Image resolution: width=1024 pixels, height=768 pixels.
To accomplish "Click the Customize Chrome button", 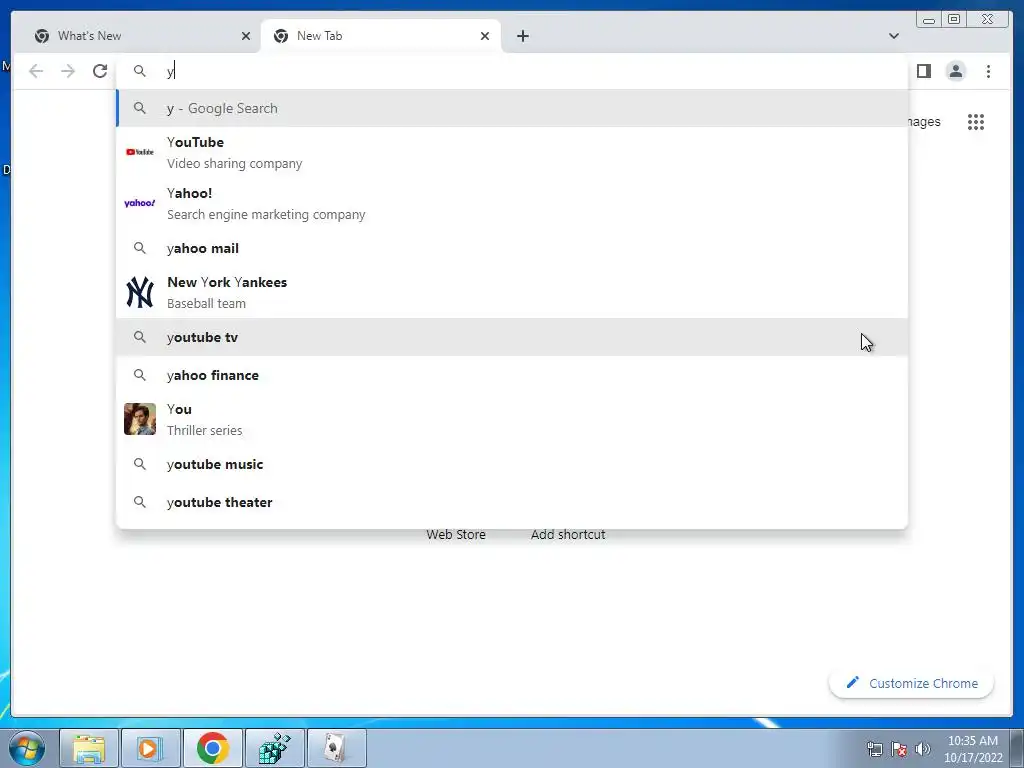I will click(911, 683).
